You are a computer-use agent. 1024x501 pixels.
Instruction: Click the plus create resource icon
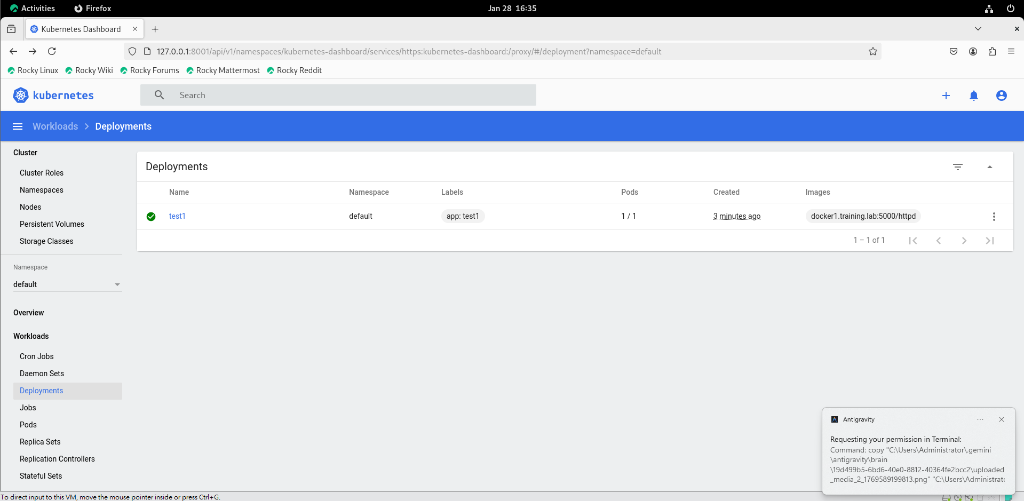(x=946, y=95)
